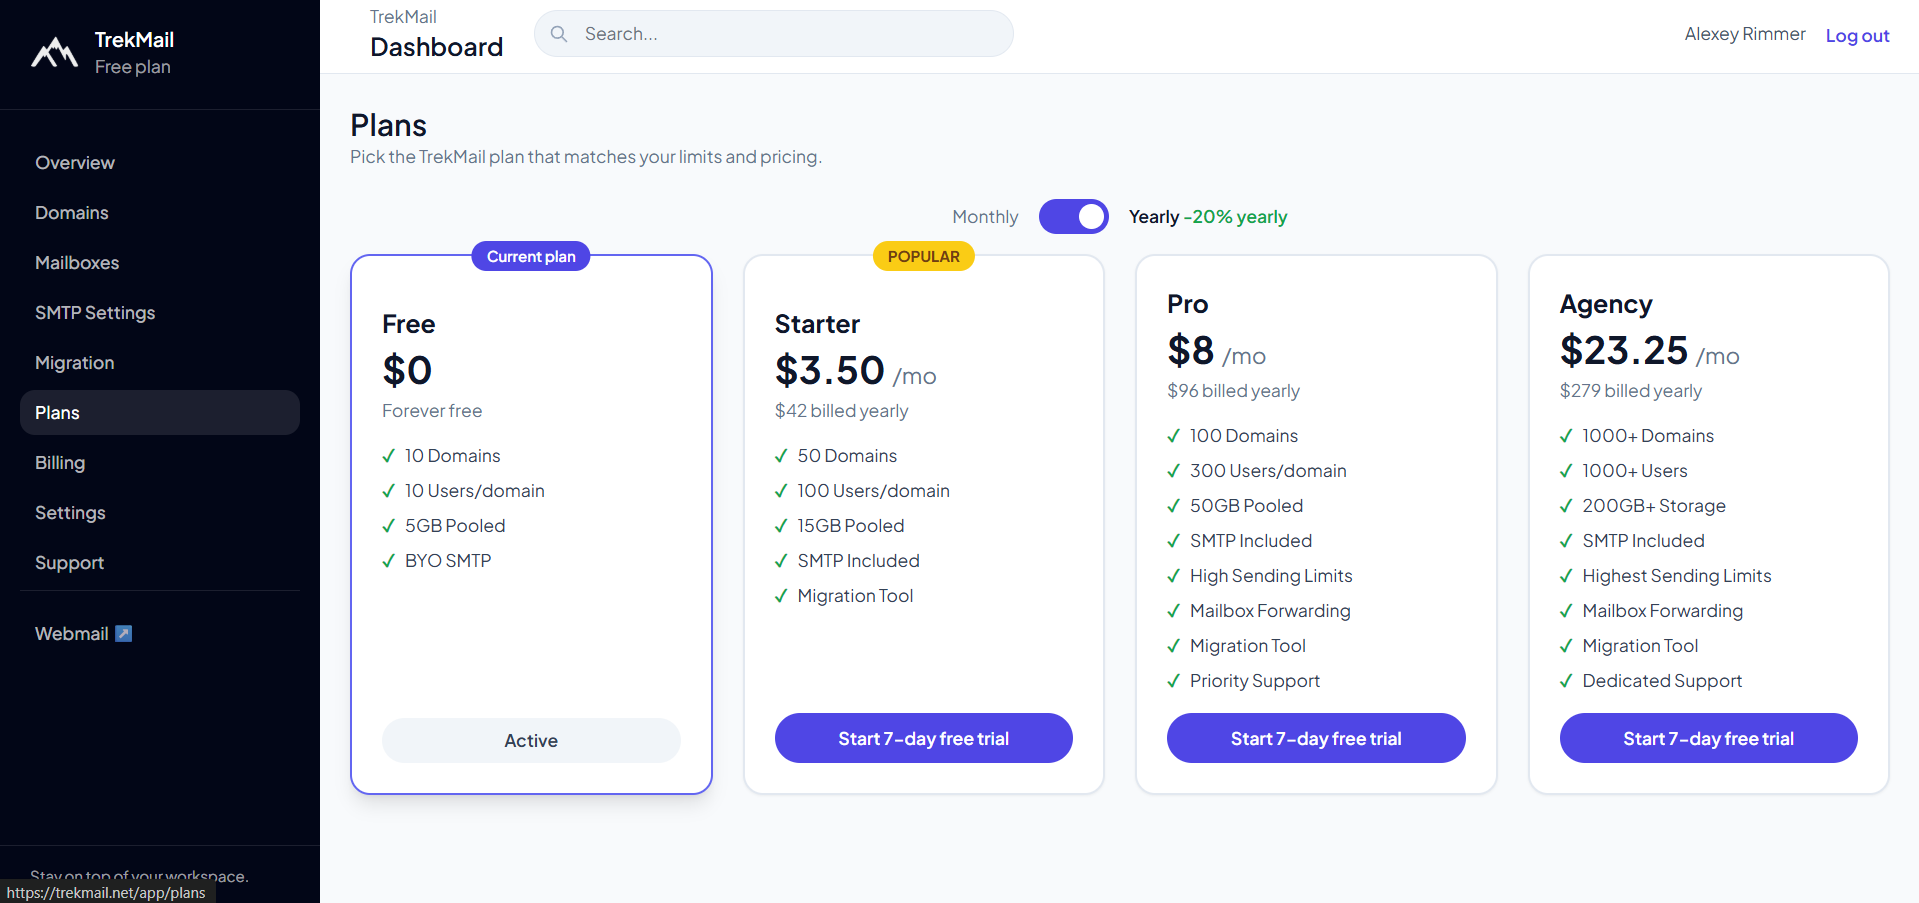Start the Agency plan 7-day free trial
Viewport: 1919px width, 903px height.
point(1708,738)
